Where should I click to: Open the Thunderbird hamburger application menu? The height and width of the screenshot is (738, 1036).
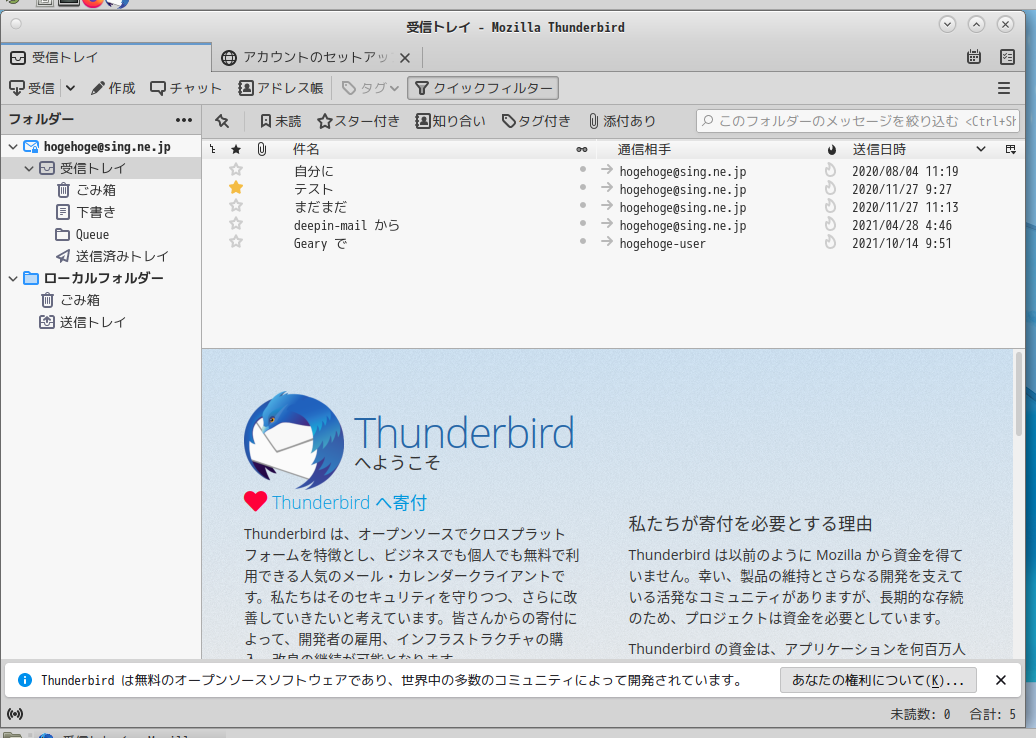[1004, 88]
